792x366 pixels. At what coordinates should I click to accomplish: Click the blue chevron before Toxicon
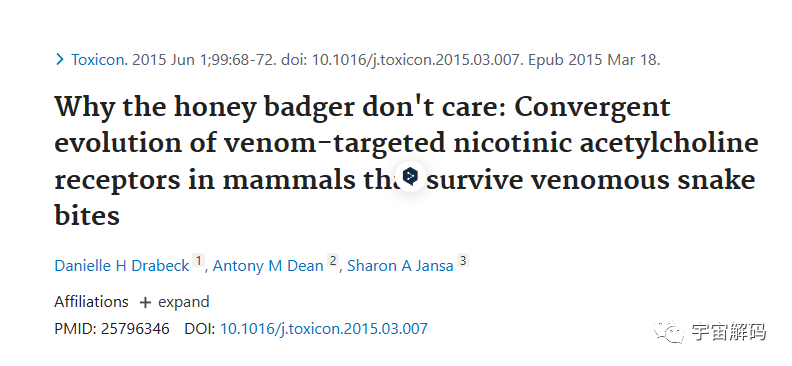point(60,60)
